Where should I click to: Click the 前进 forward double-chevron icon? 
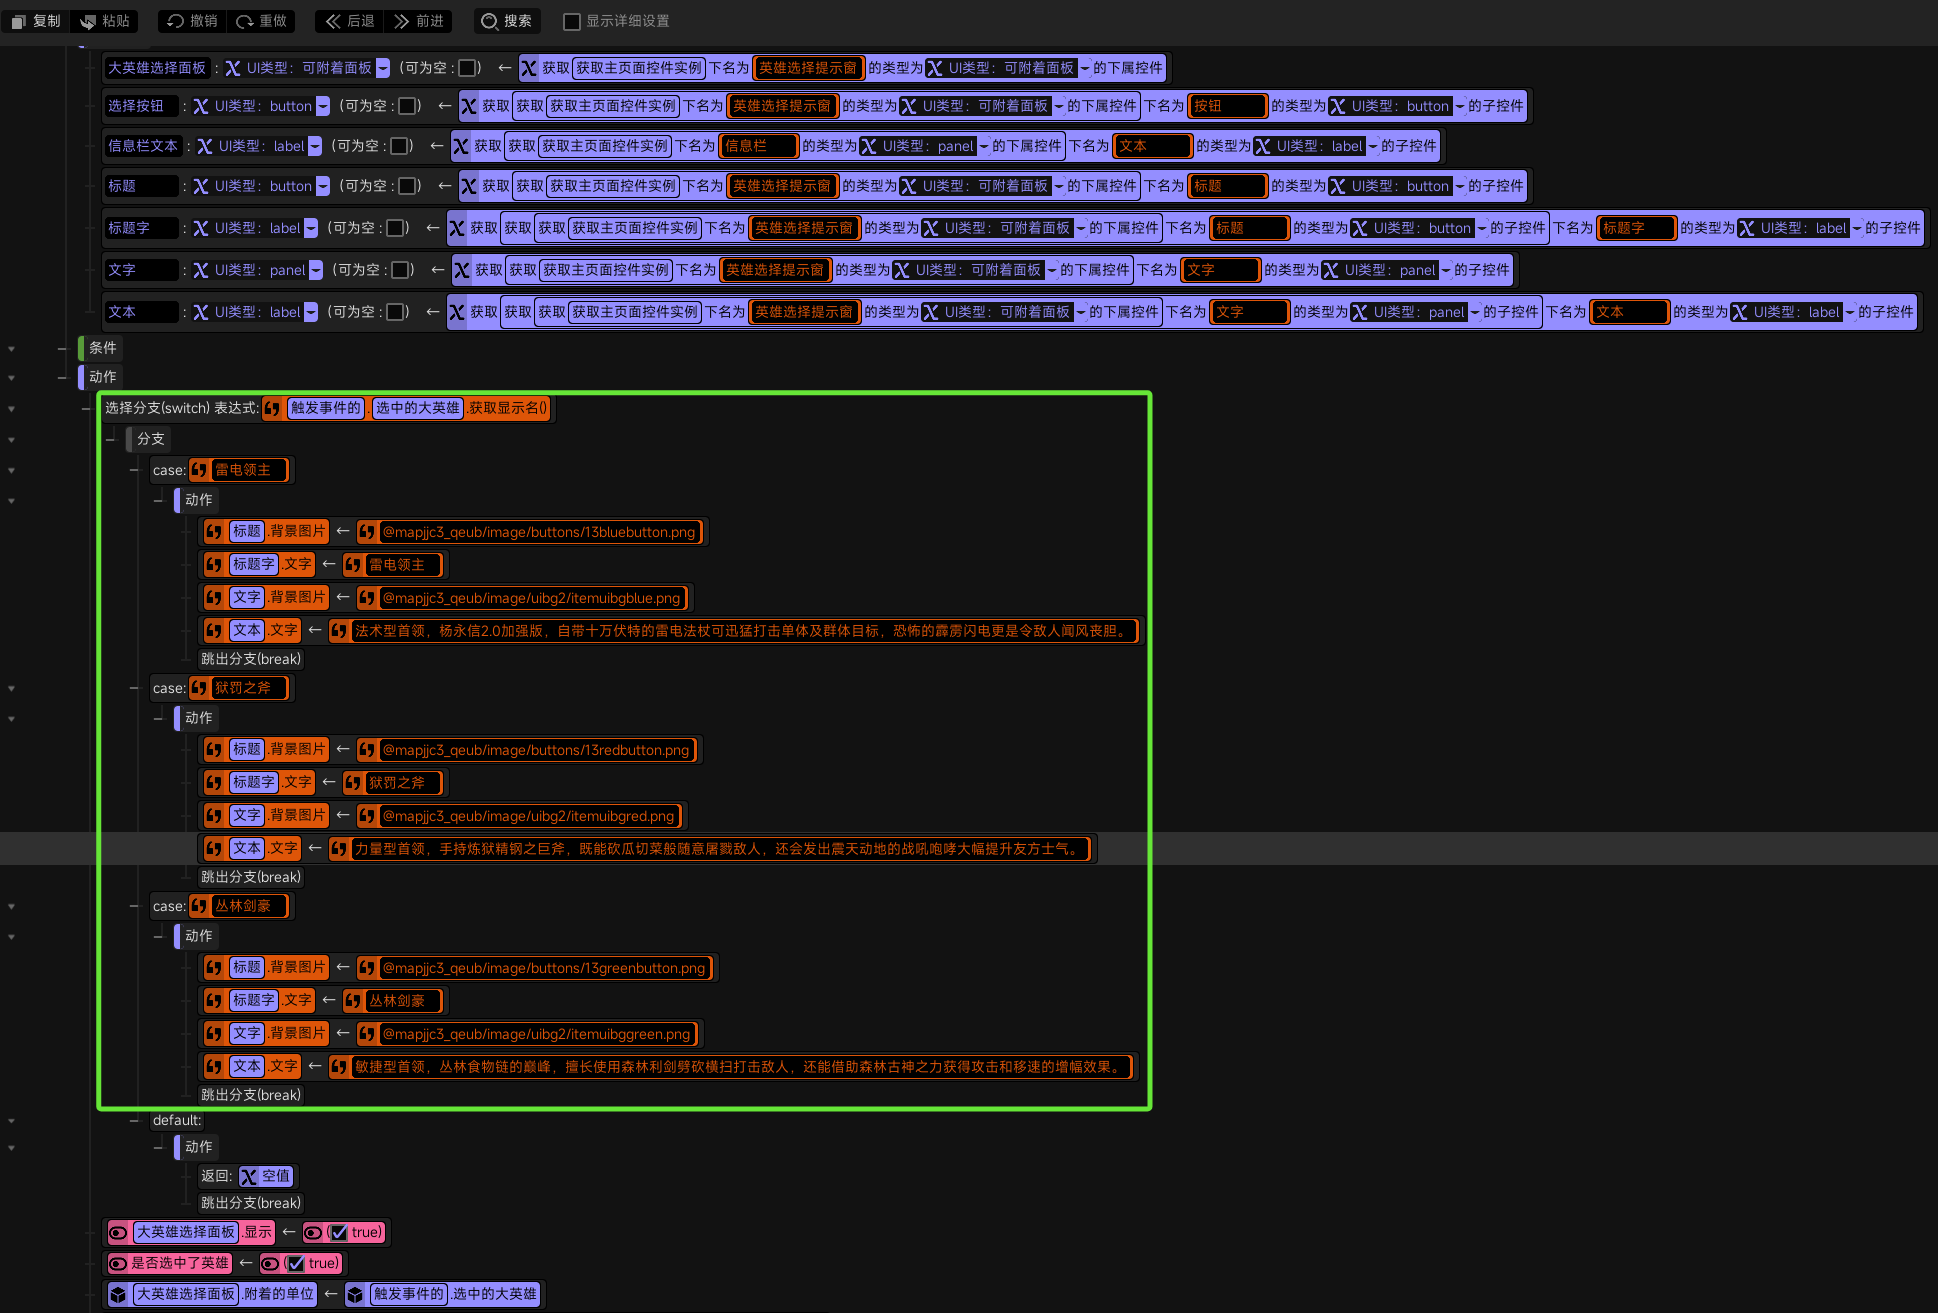402,21
